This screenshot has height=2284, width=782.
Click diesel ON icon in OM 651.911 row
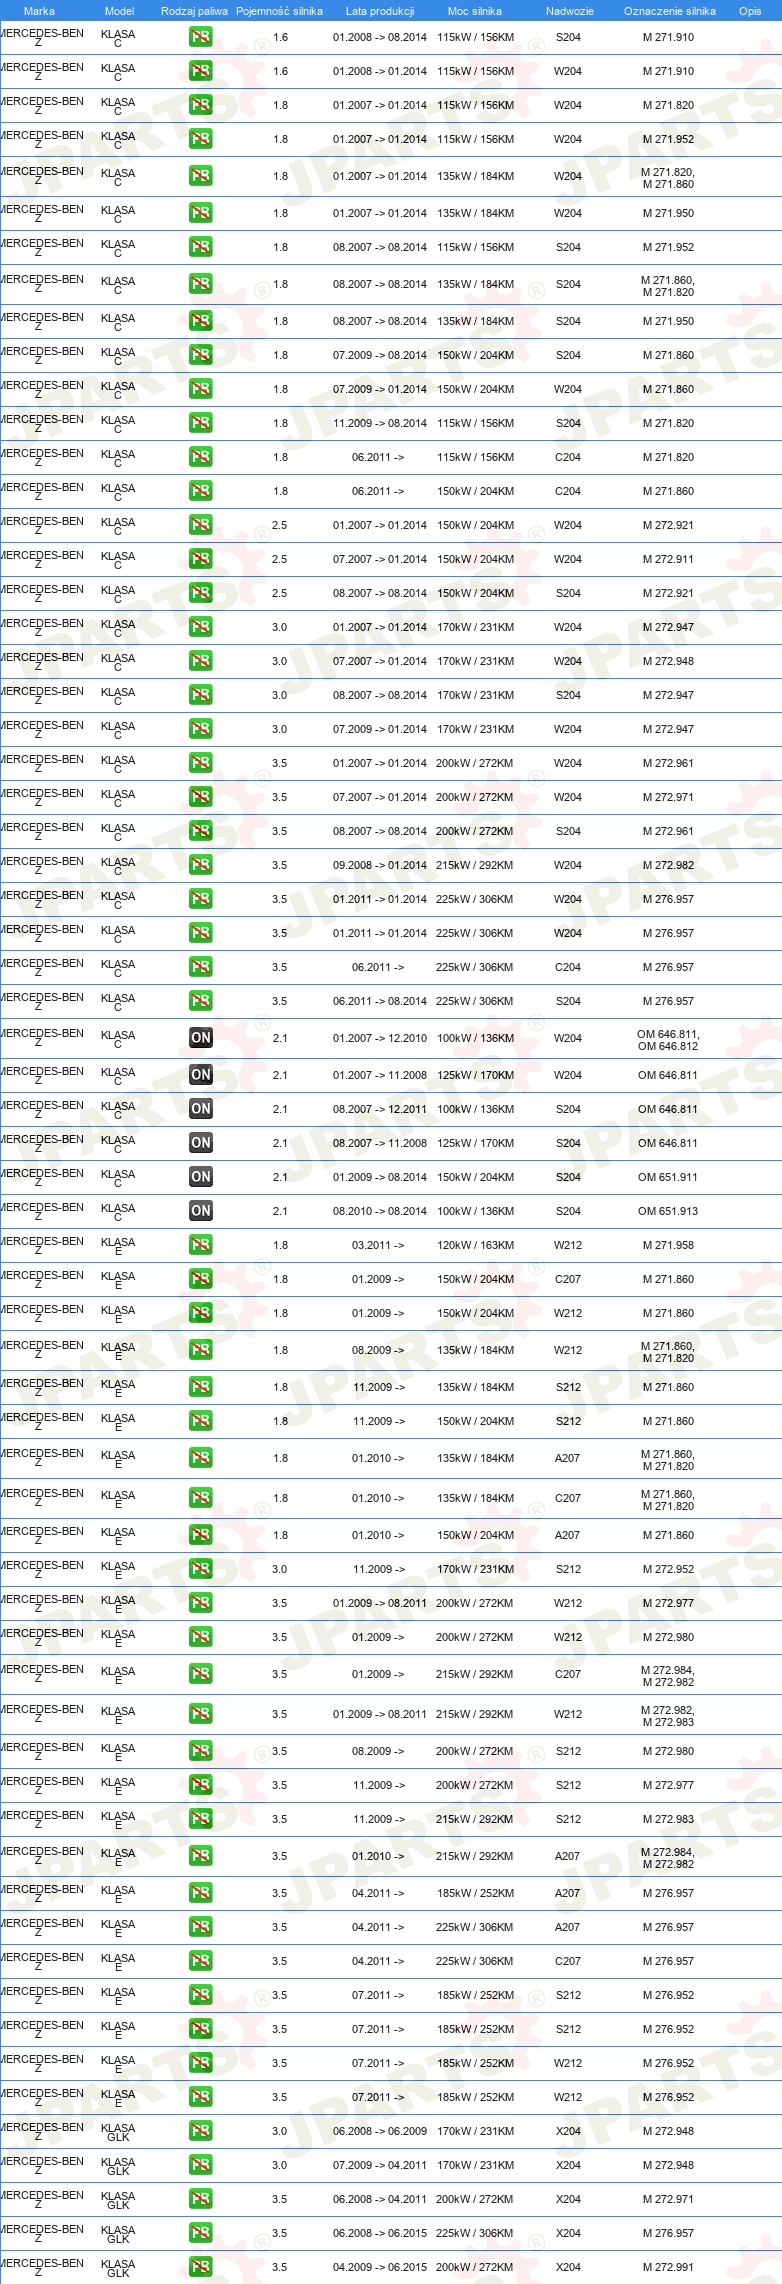(200, 1178)
